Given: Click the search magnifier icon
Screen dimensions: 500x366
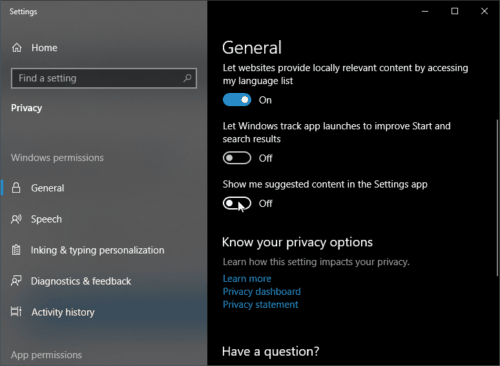Looking at the screenshot, I should pos(187,78).
